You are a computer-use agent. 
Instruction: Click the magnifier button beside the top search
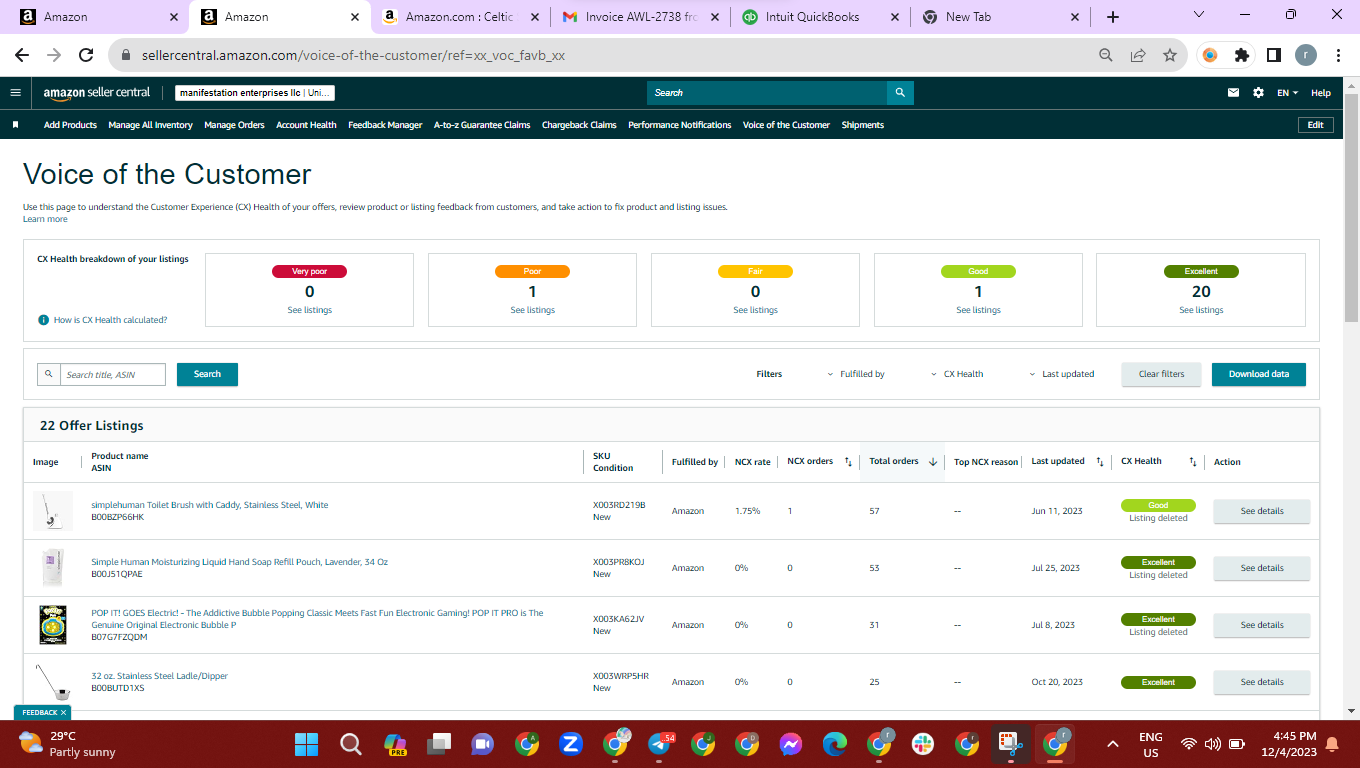[900, 93]
